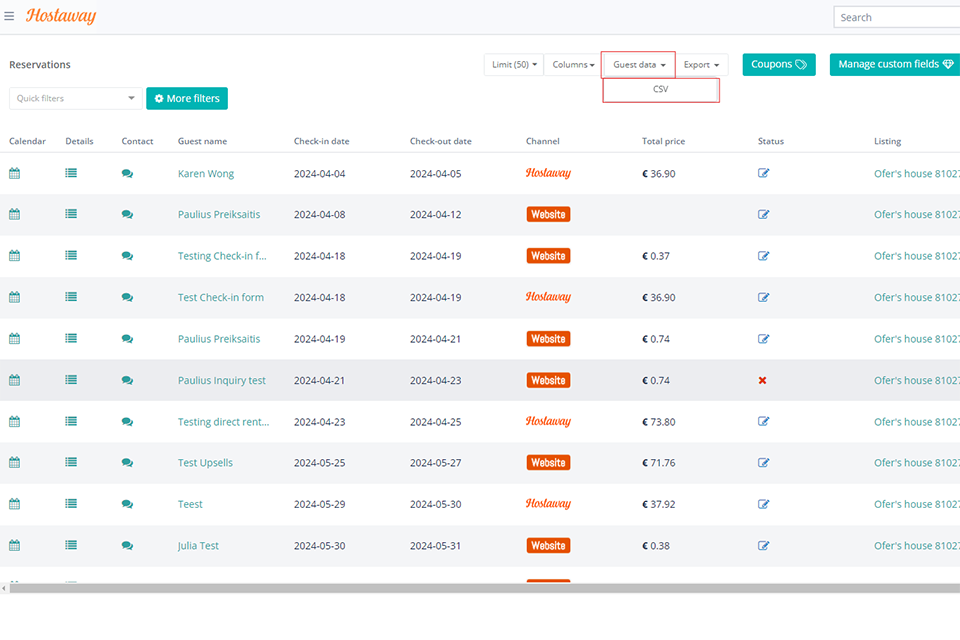View details of Test Check-in form row

(x=71, y=297)
